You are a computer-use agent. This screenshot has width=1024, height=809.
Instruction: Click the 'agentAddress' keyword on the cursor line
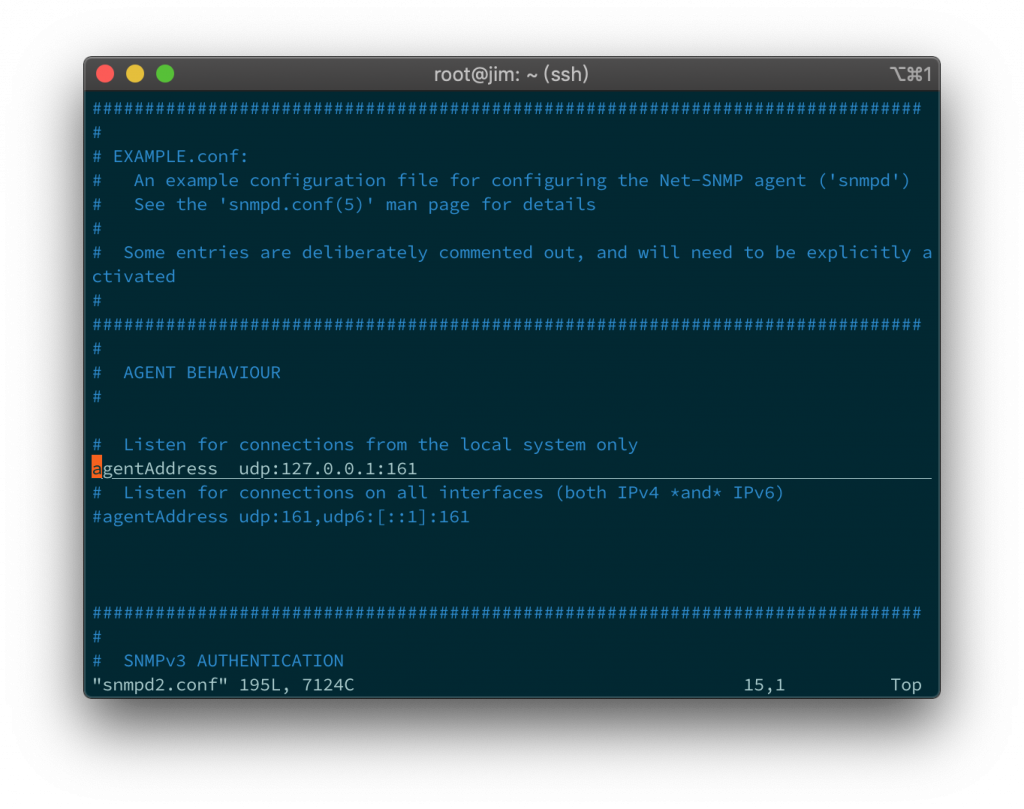[x=155, y=469]
